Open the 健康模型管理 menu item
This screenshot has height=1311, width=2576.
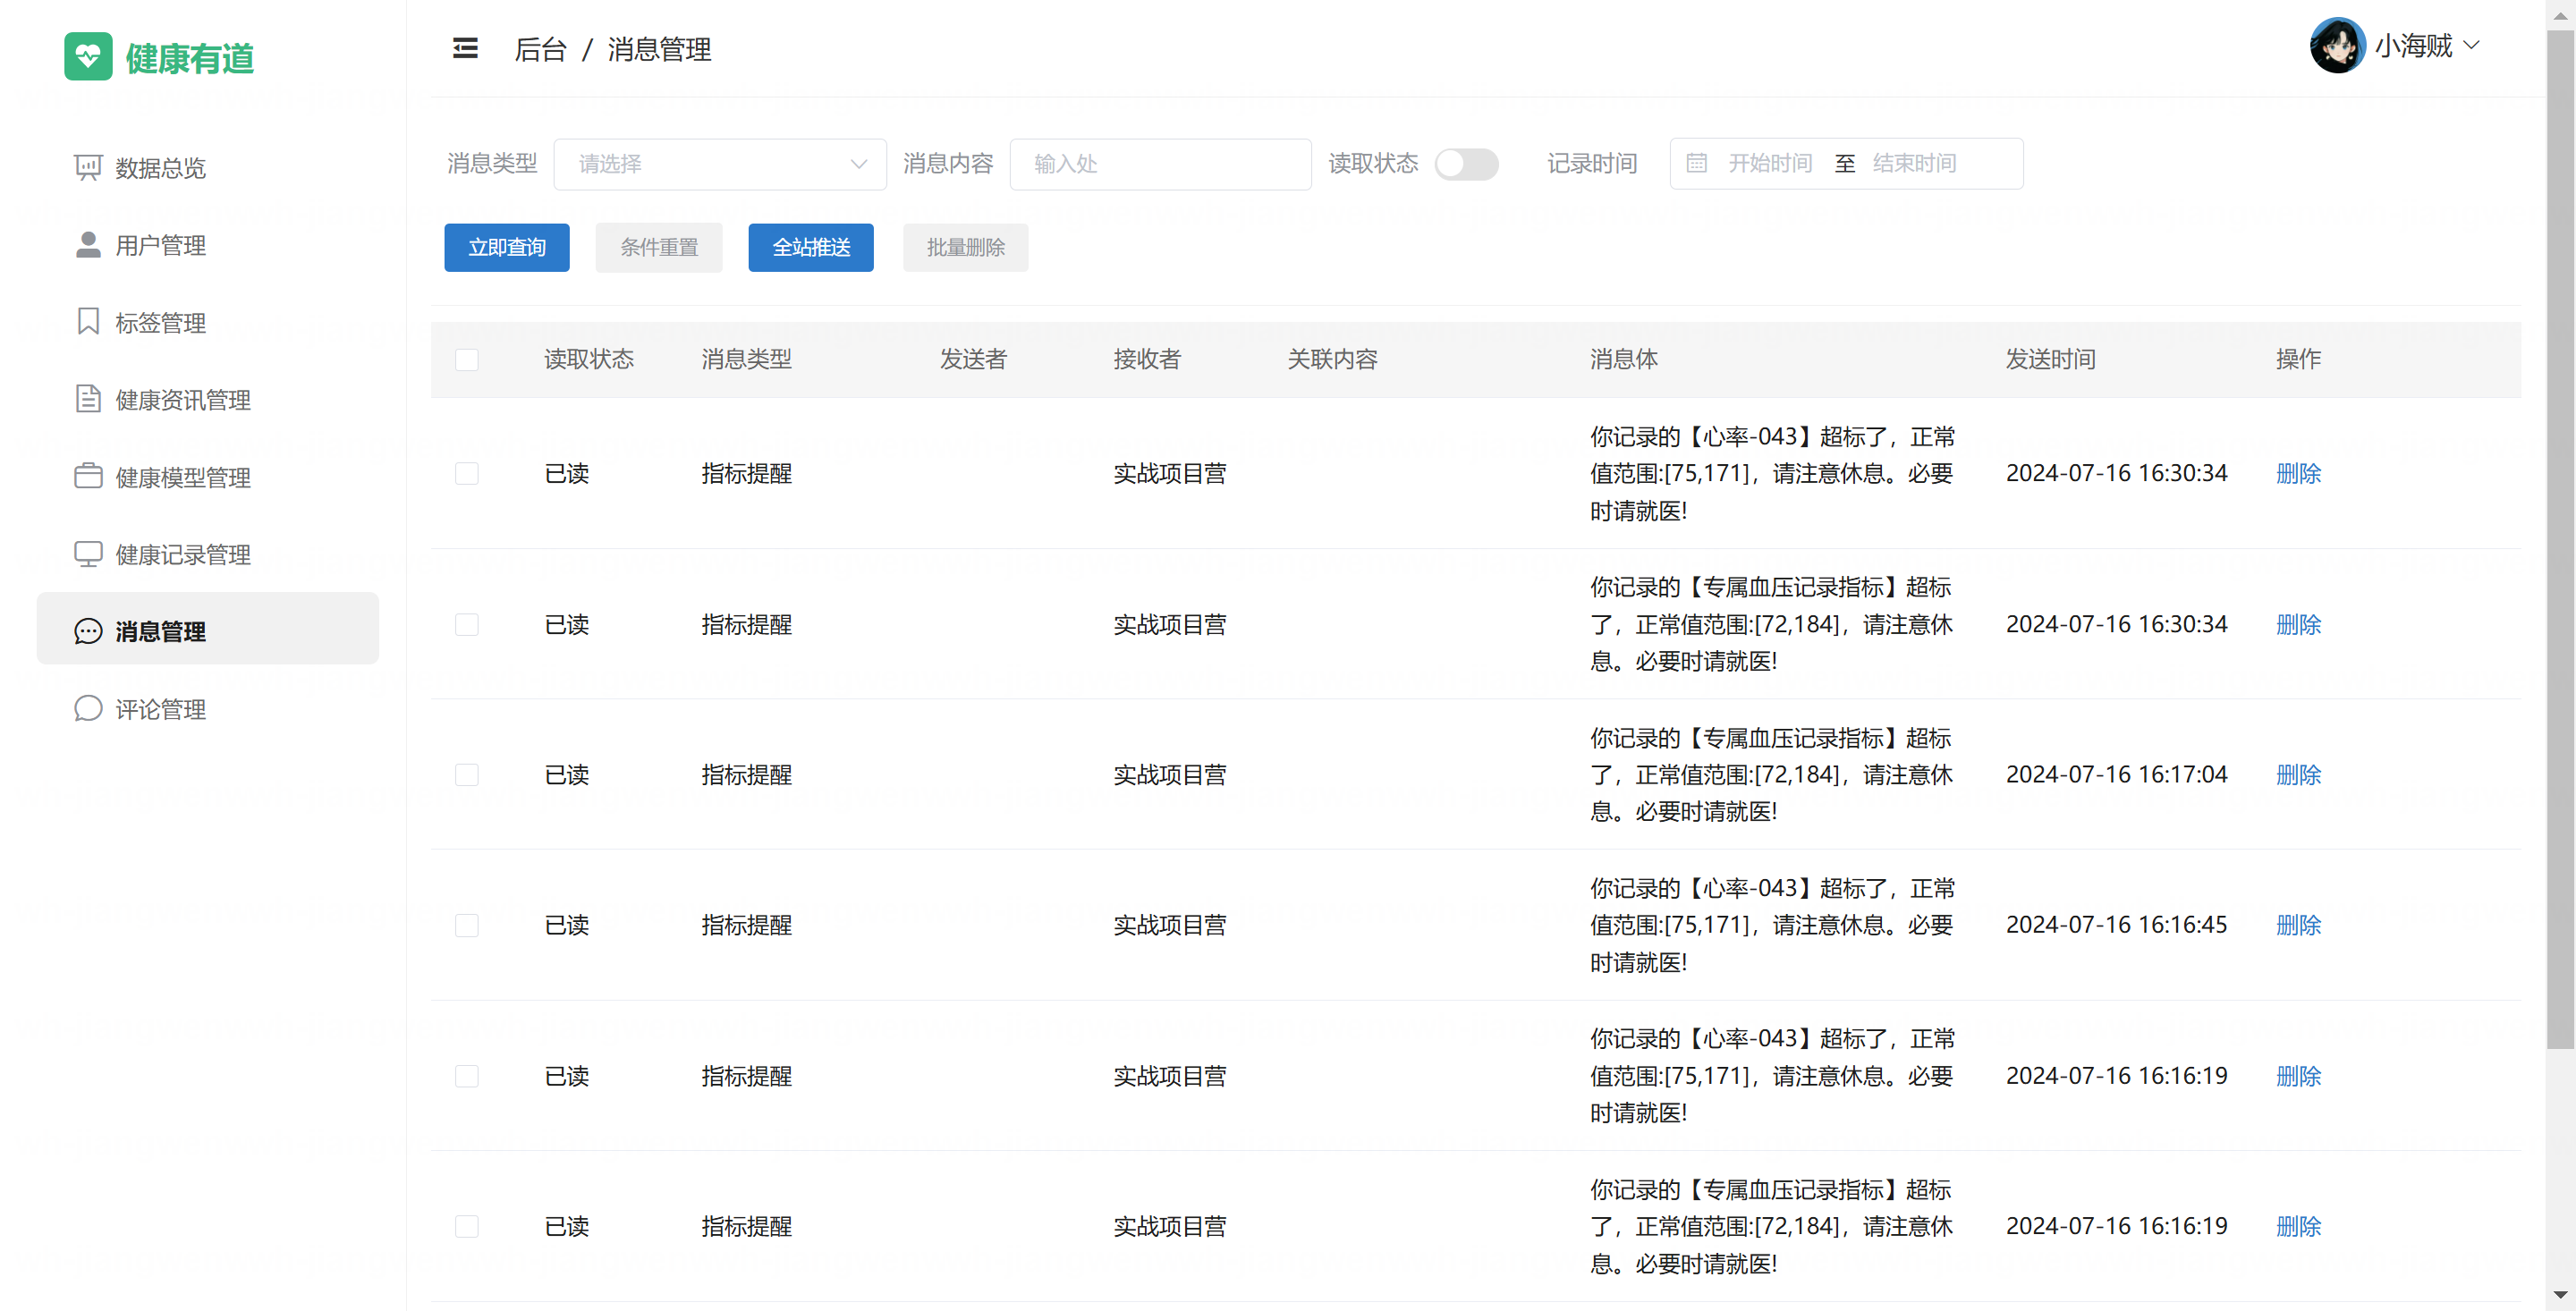click(x=183, y=477)
